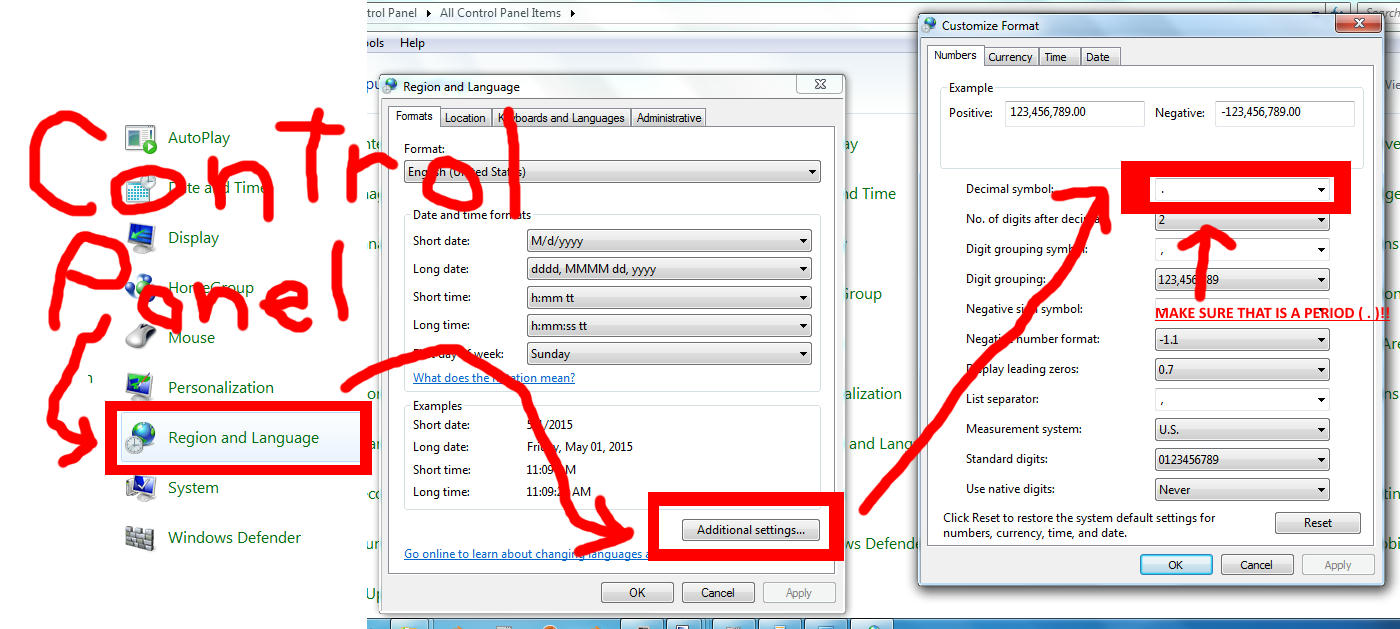The width and height of the screenshot is (1400, 629).
Task: Click Cancel in Region and Language window
Action: pyautogui.click(x=718, y=592)
